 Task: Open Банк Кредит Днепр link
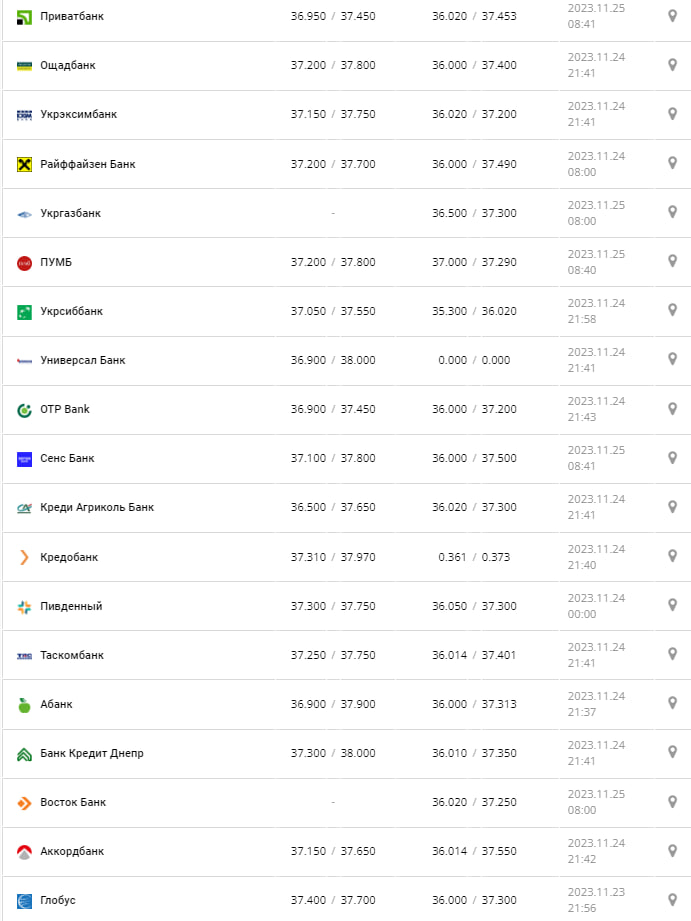[x=92, y=754]
